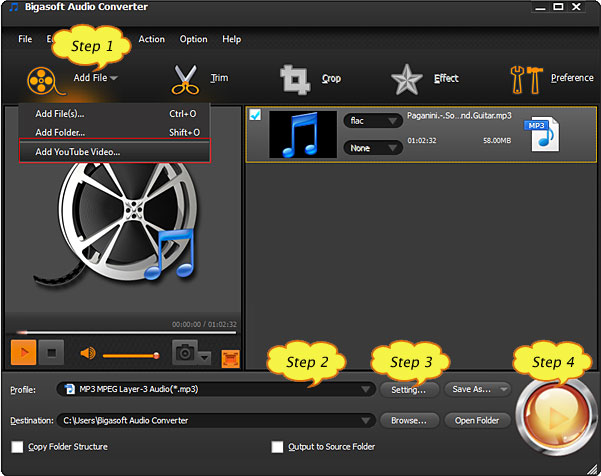Click the orange full screen icon
This screenshot has width=601, height=476.
230,359
